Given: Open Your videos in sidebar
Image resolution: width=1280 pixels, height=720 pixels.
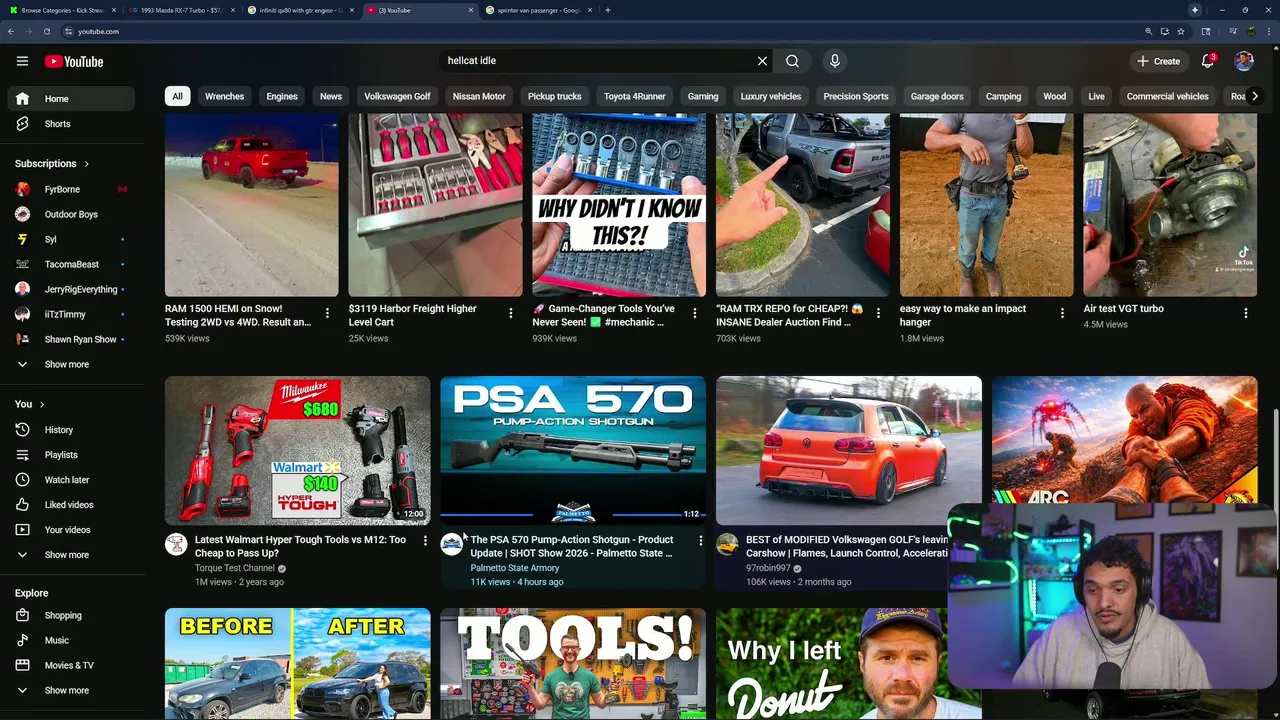Looking at the screenshot, I should tap(71, 530).
